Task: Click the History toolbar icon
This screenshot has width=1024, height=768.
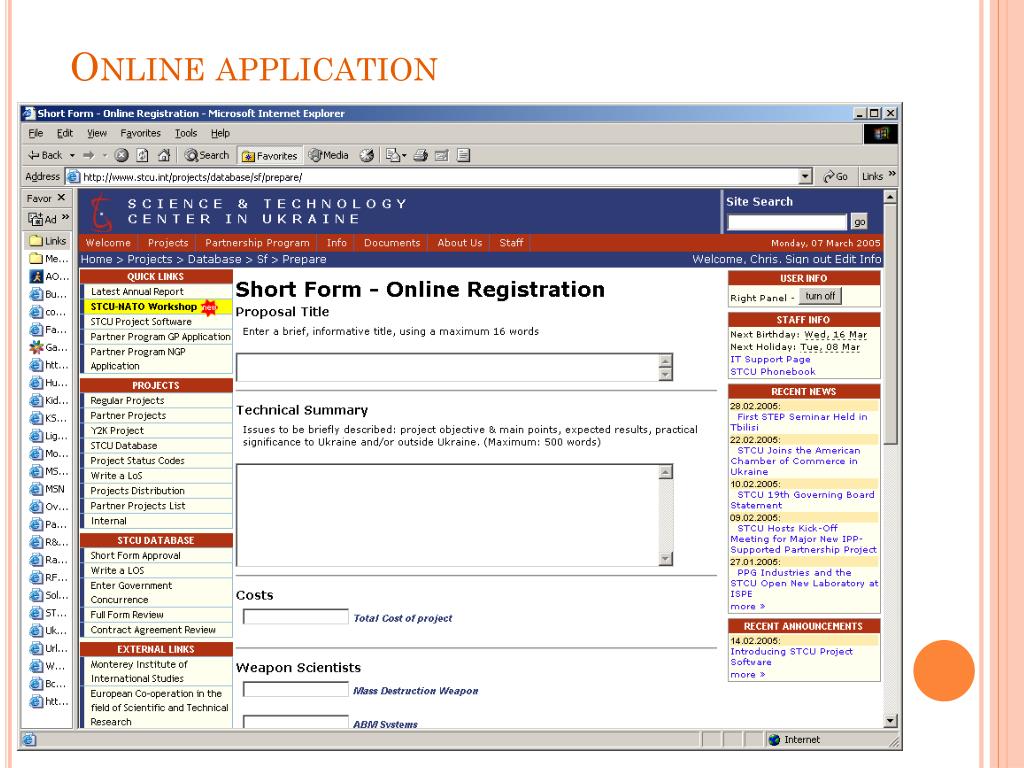Action: pos(367,155)
